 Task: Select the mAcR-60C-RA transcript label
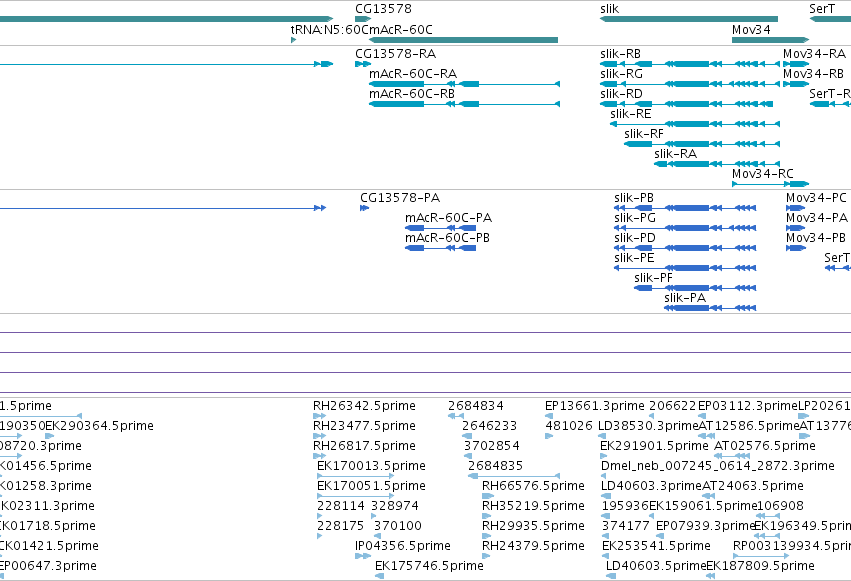412,74
